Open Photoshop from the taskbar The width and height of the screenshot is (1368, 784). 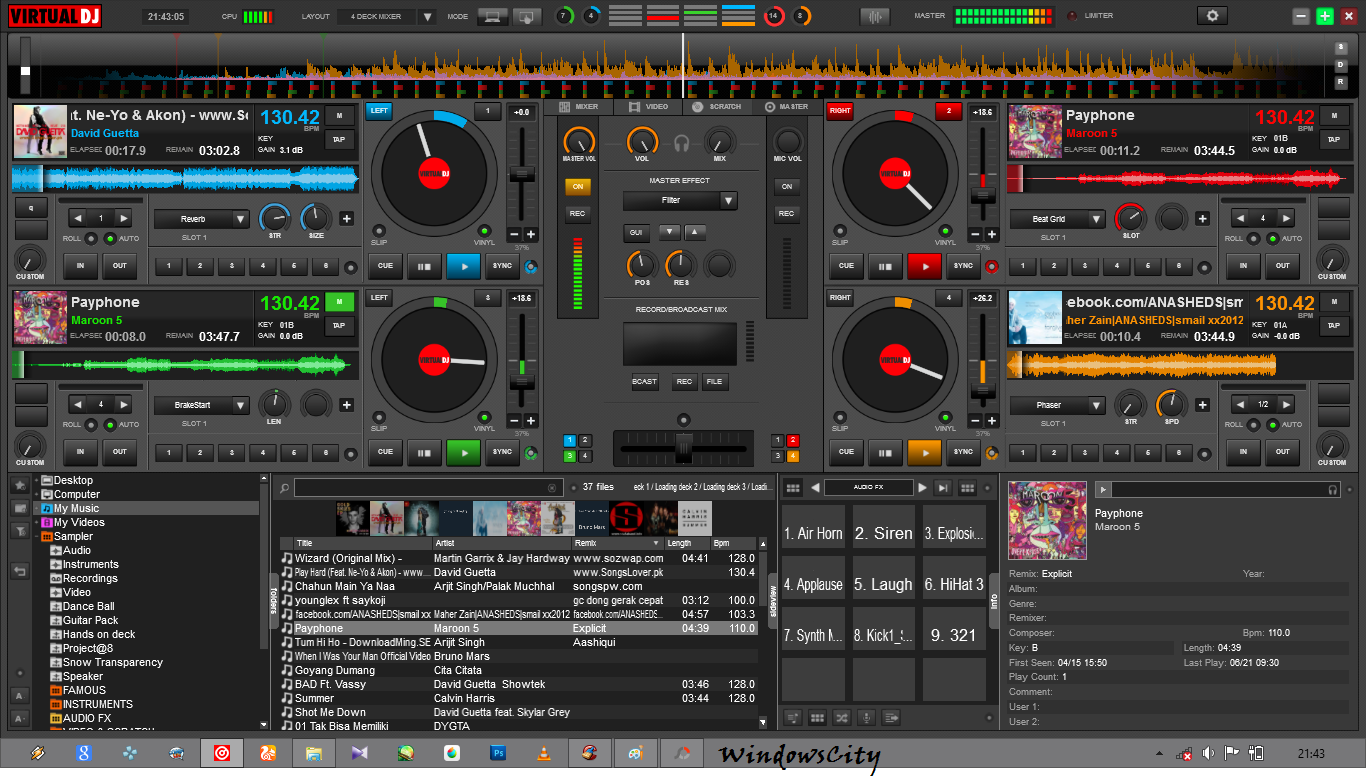[498, 753]
